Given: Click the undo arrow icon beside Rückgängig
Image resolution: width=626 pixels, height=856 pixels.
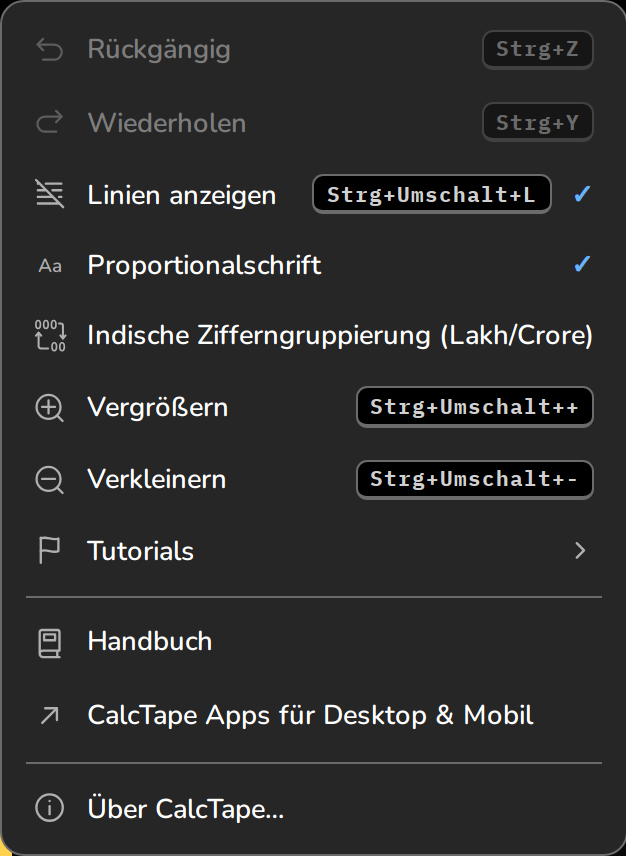Looking at the screenshot, I should (x=49, y=50).
